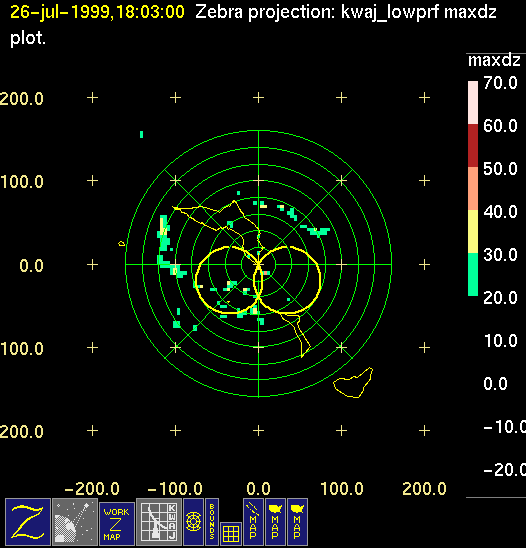Click the rightmost US-shaped MAP icon

[297, 522]
